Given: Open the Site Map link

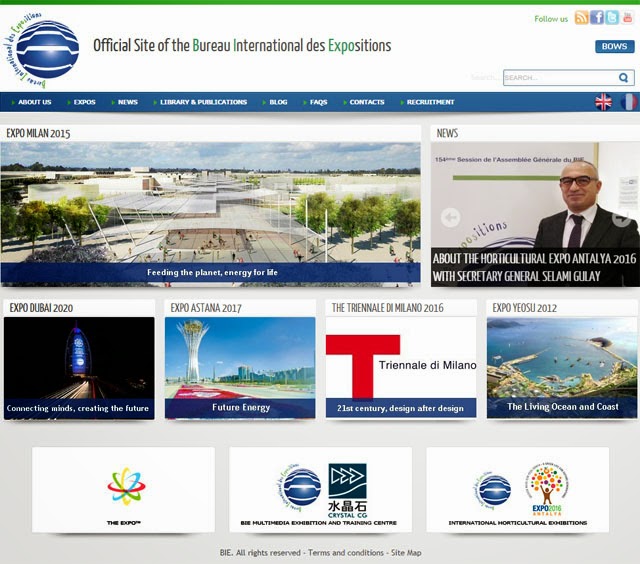Looking at the screenshot, I should (406, 553).
